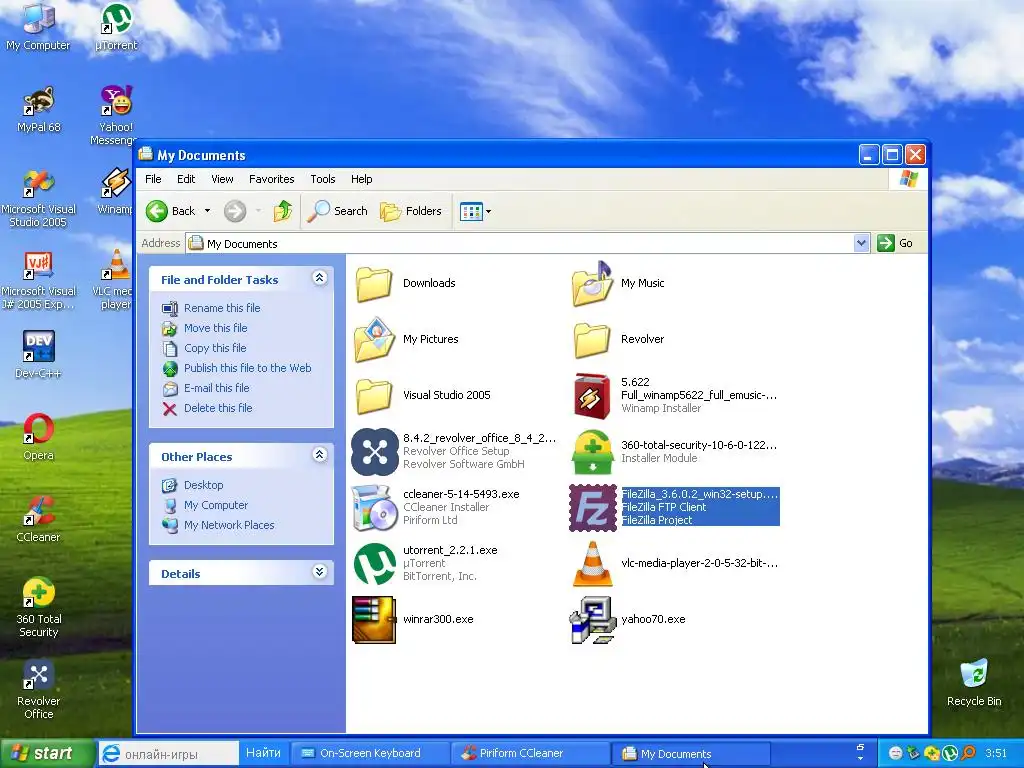Switch to On-Screen Keyboard taskbar button
Image resolution: width=1024 pixels, height=768 pixels.
pyautogui.click(x=369, y=753)
